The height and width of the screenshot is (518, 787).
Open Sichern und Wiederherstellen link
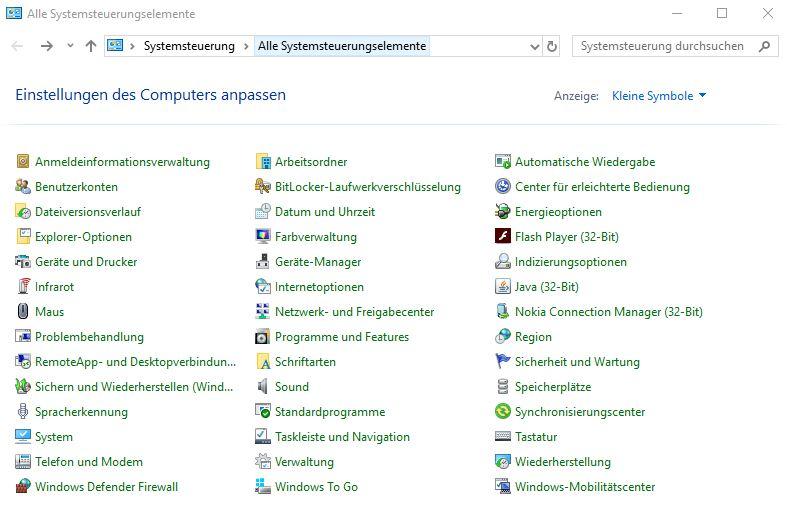(x=134, y=387)
